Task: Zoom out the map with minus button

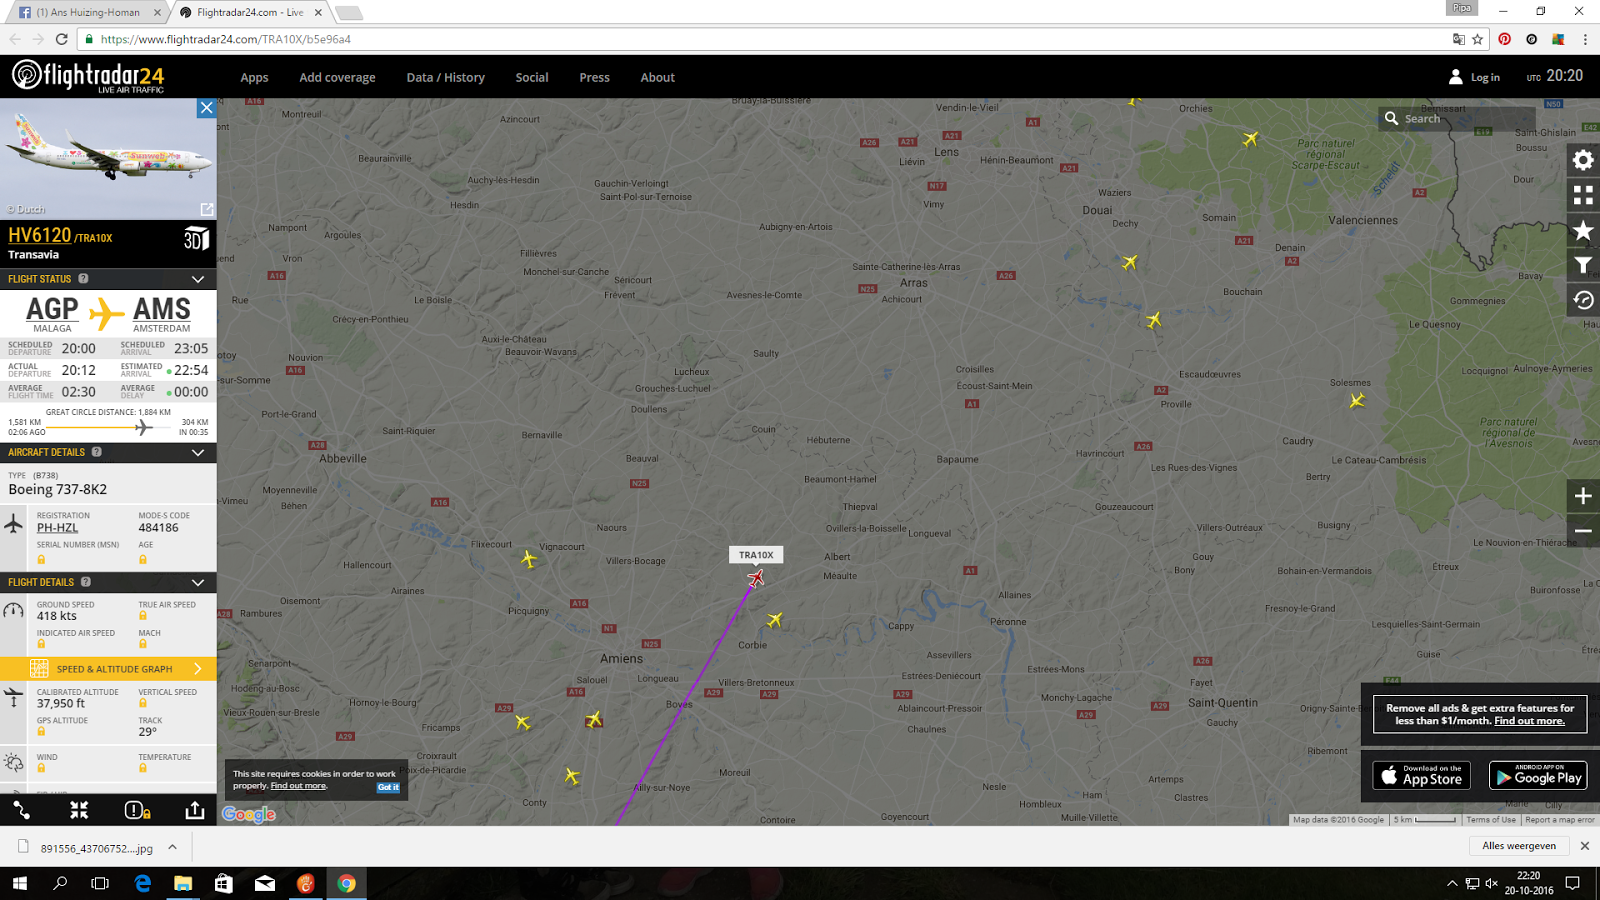Action: point(1583,531)
